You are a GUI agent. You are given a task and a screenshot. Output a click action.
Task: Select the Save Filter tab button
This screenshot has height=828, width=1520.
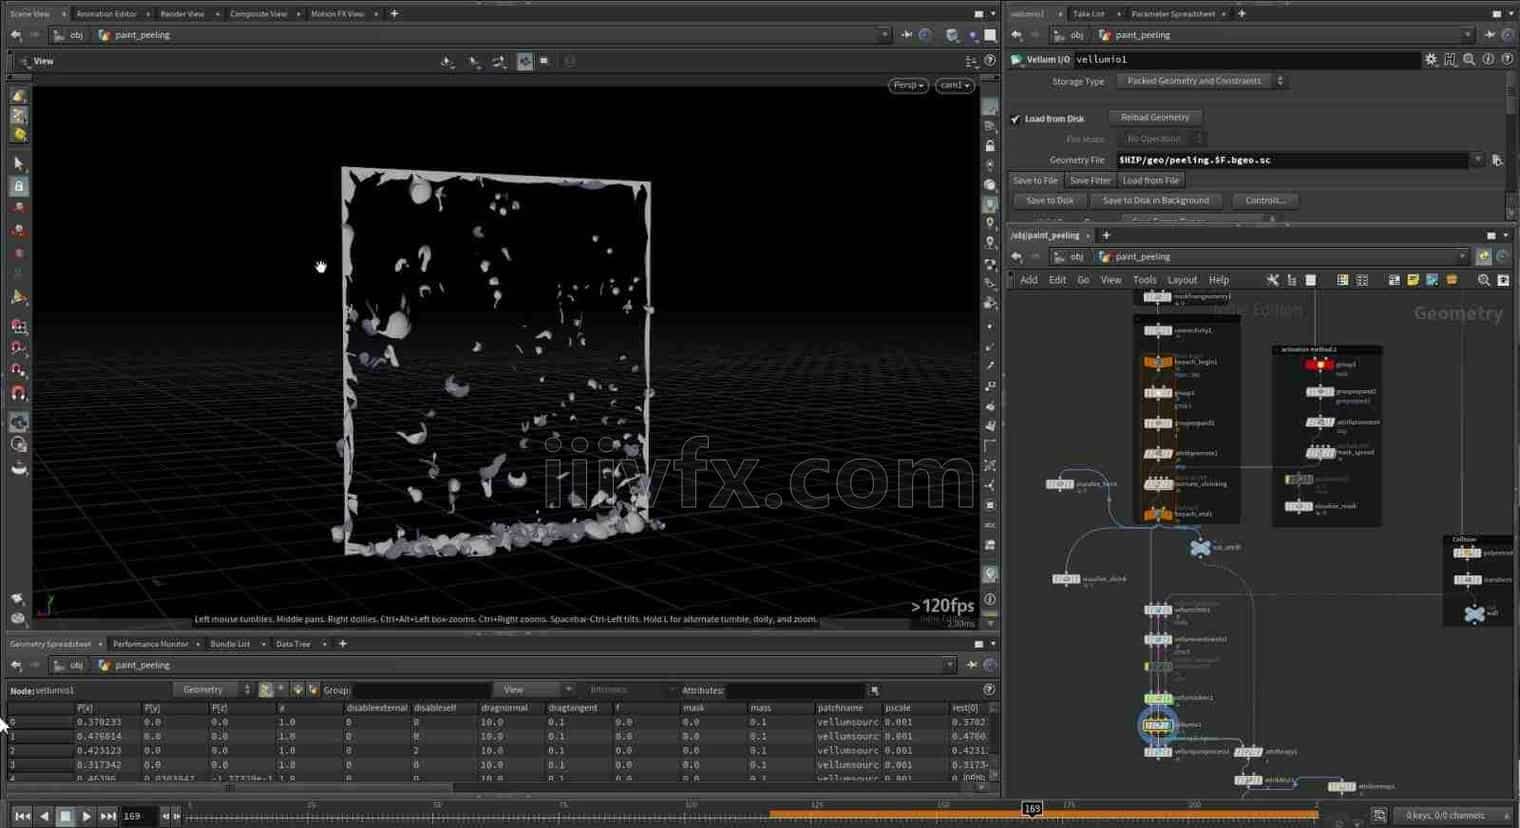click(1090, 181)
